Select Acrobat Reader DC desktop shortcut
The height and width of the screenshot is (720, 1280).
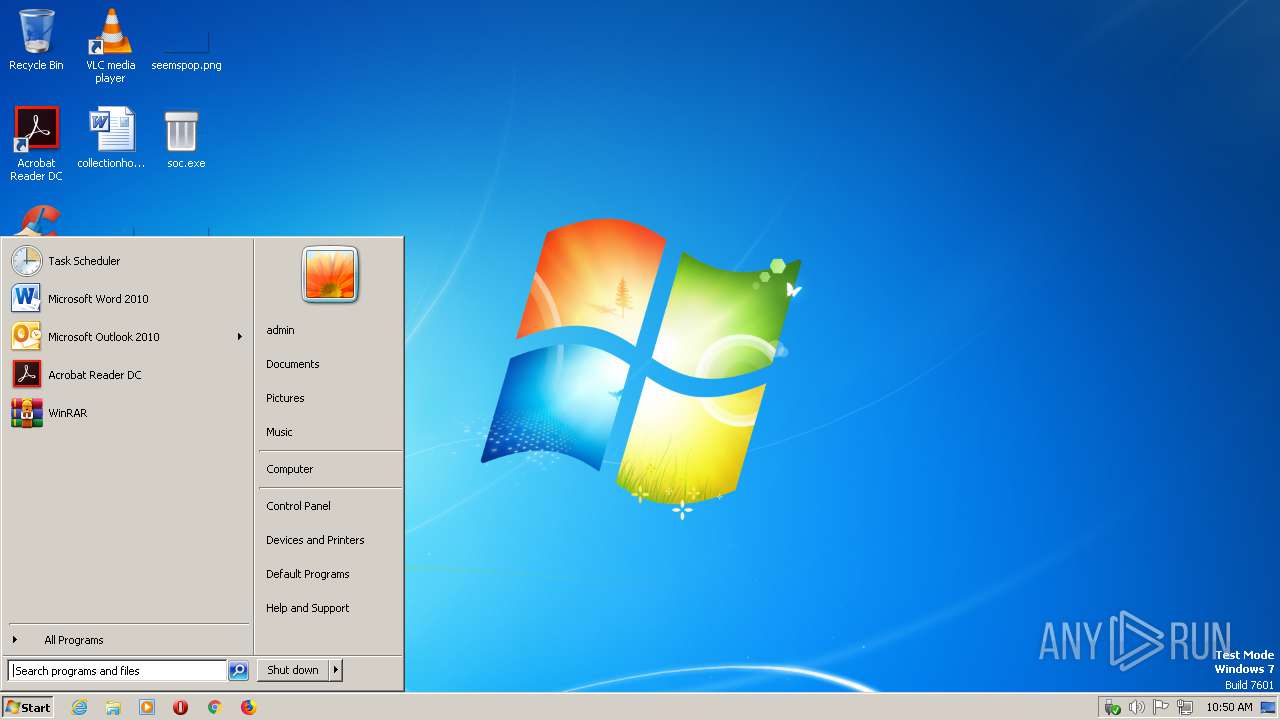(36, 144)
